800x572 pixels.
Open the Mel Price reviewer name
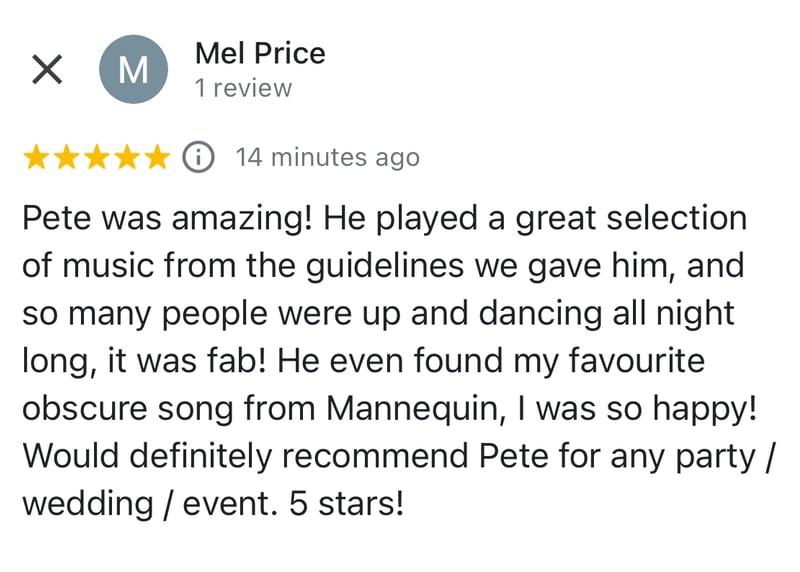coord(260,53)
